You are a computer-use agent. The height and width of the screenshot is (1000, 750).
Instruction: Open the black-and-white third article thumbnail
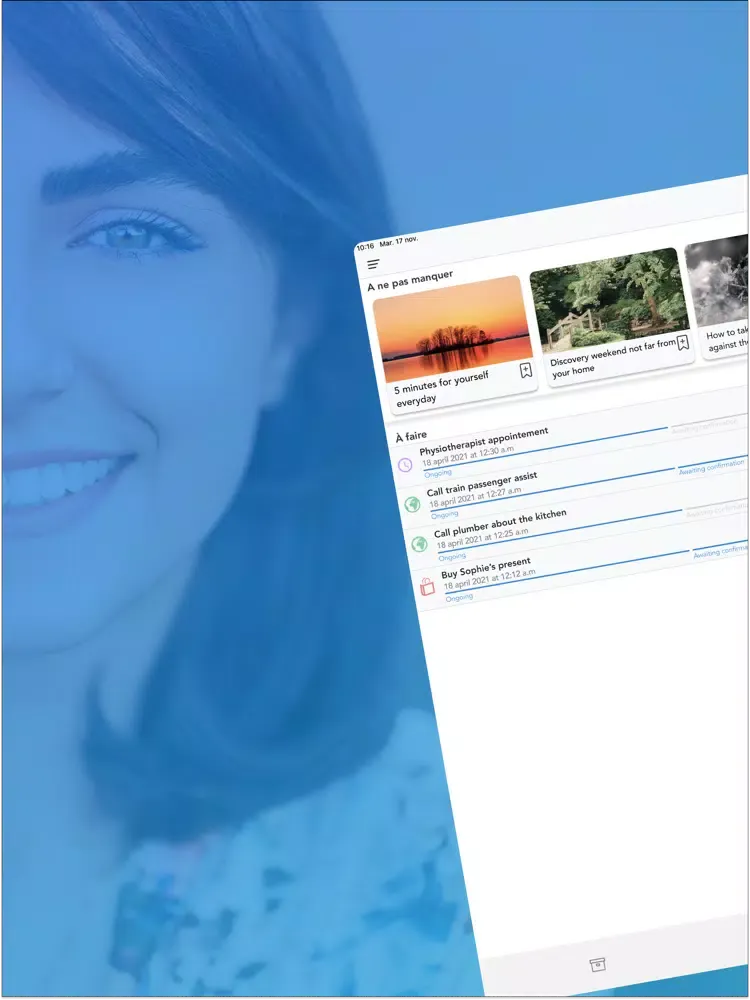[717, 280]
